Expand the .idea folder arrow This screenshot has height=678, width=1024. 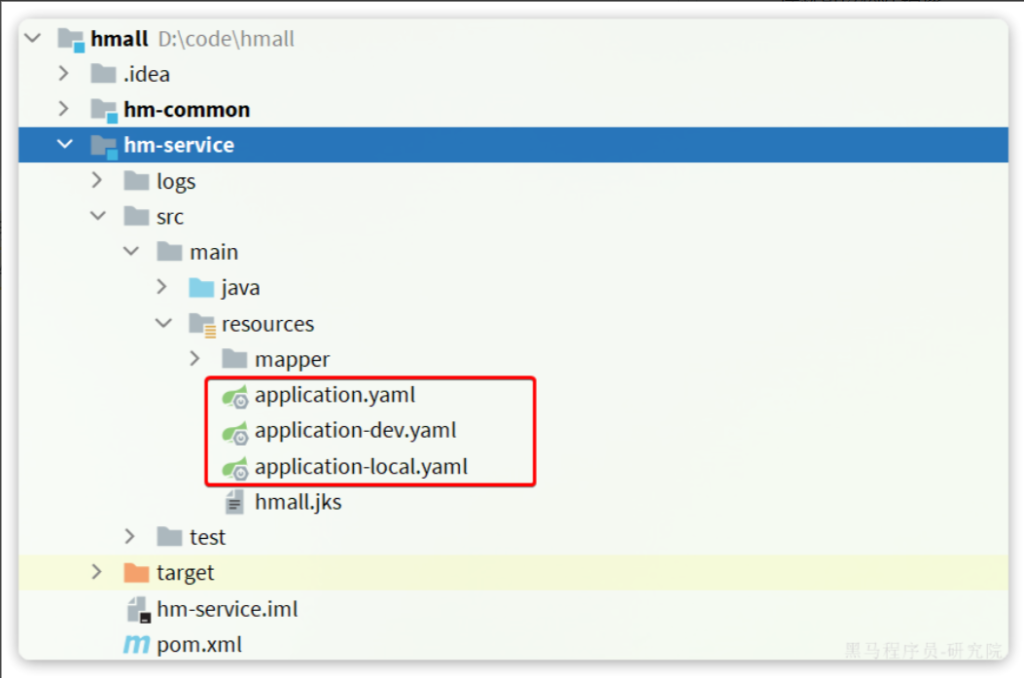(x=64, y=74)
